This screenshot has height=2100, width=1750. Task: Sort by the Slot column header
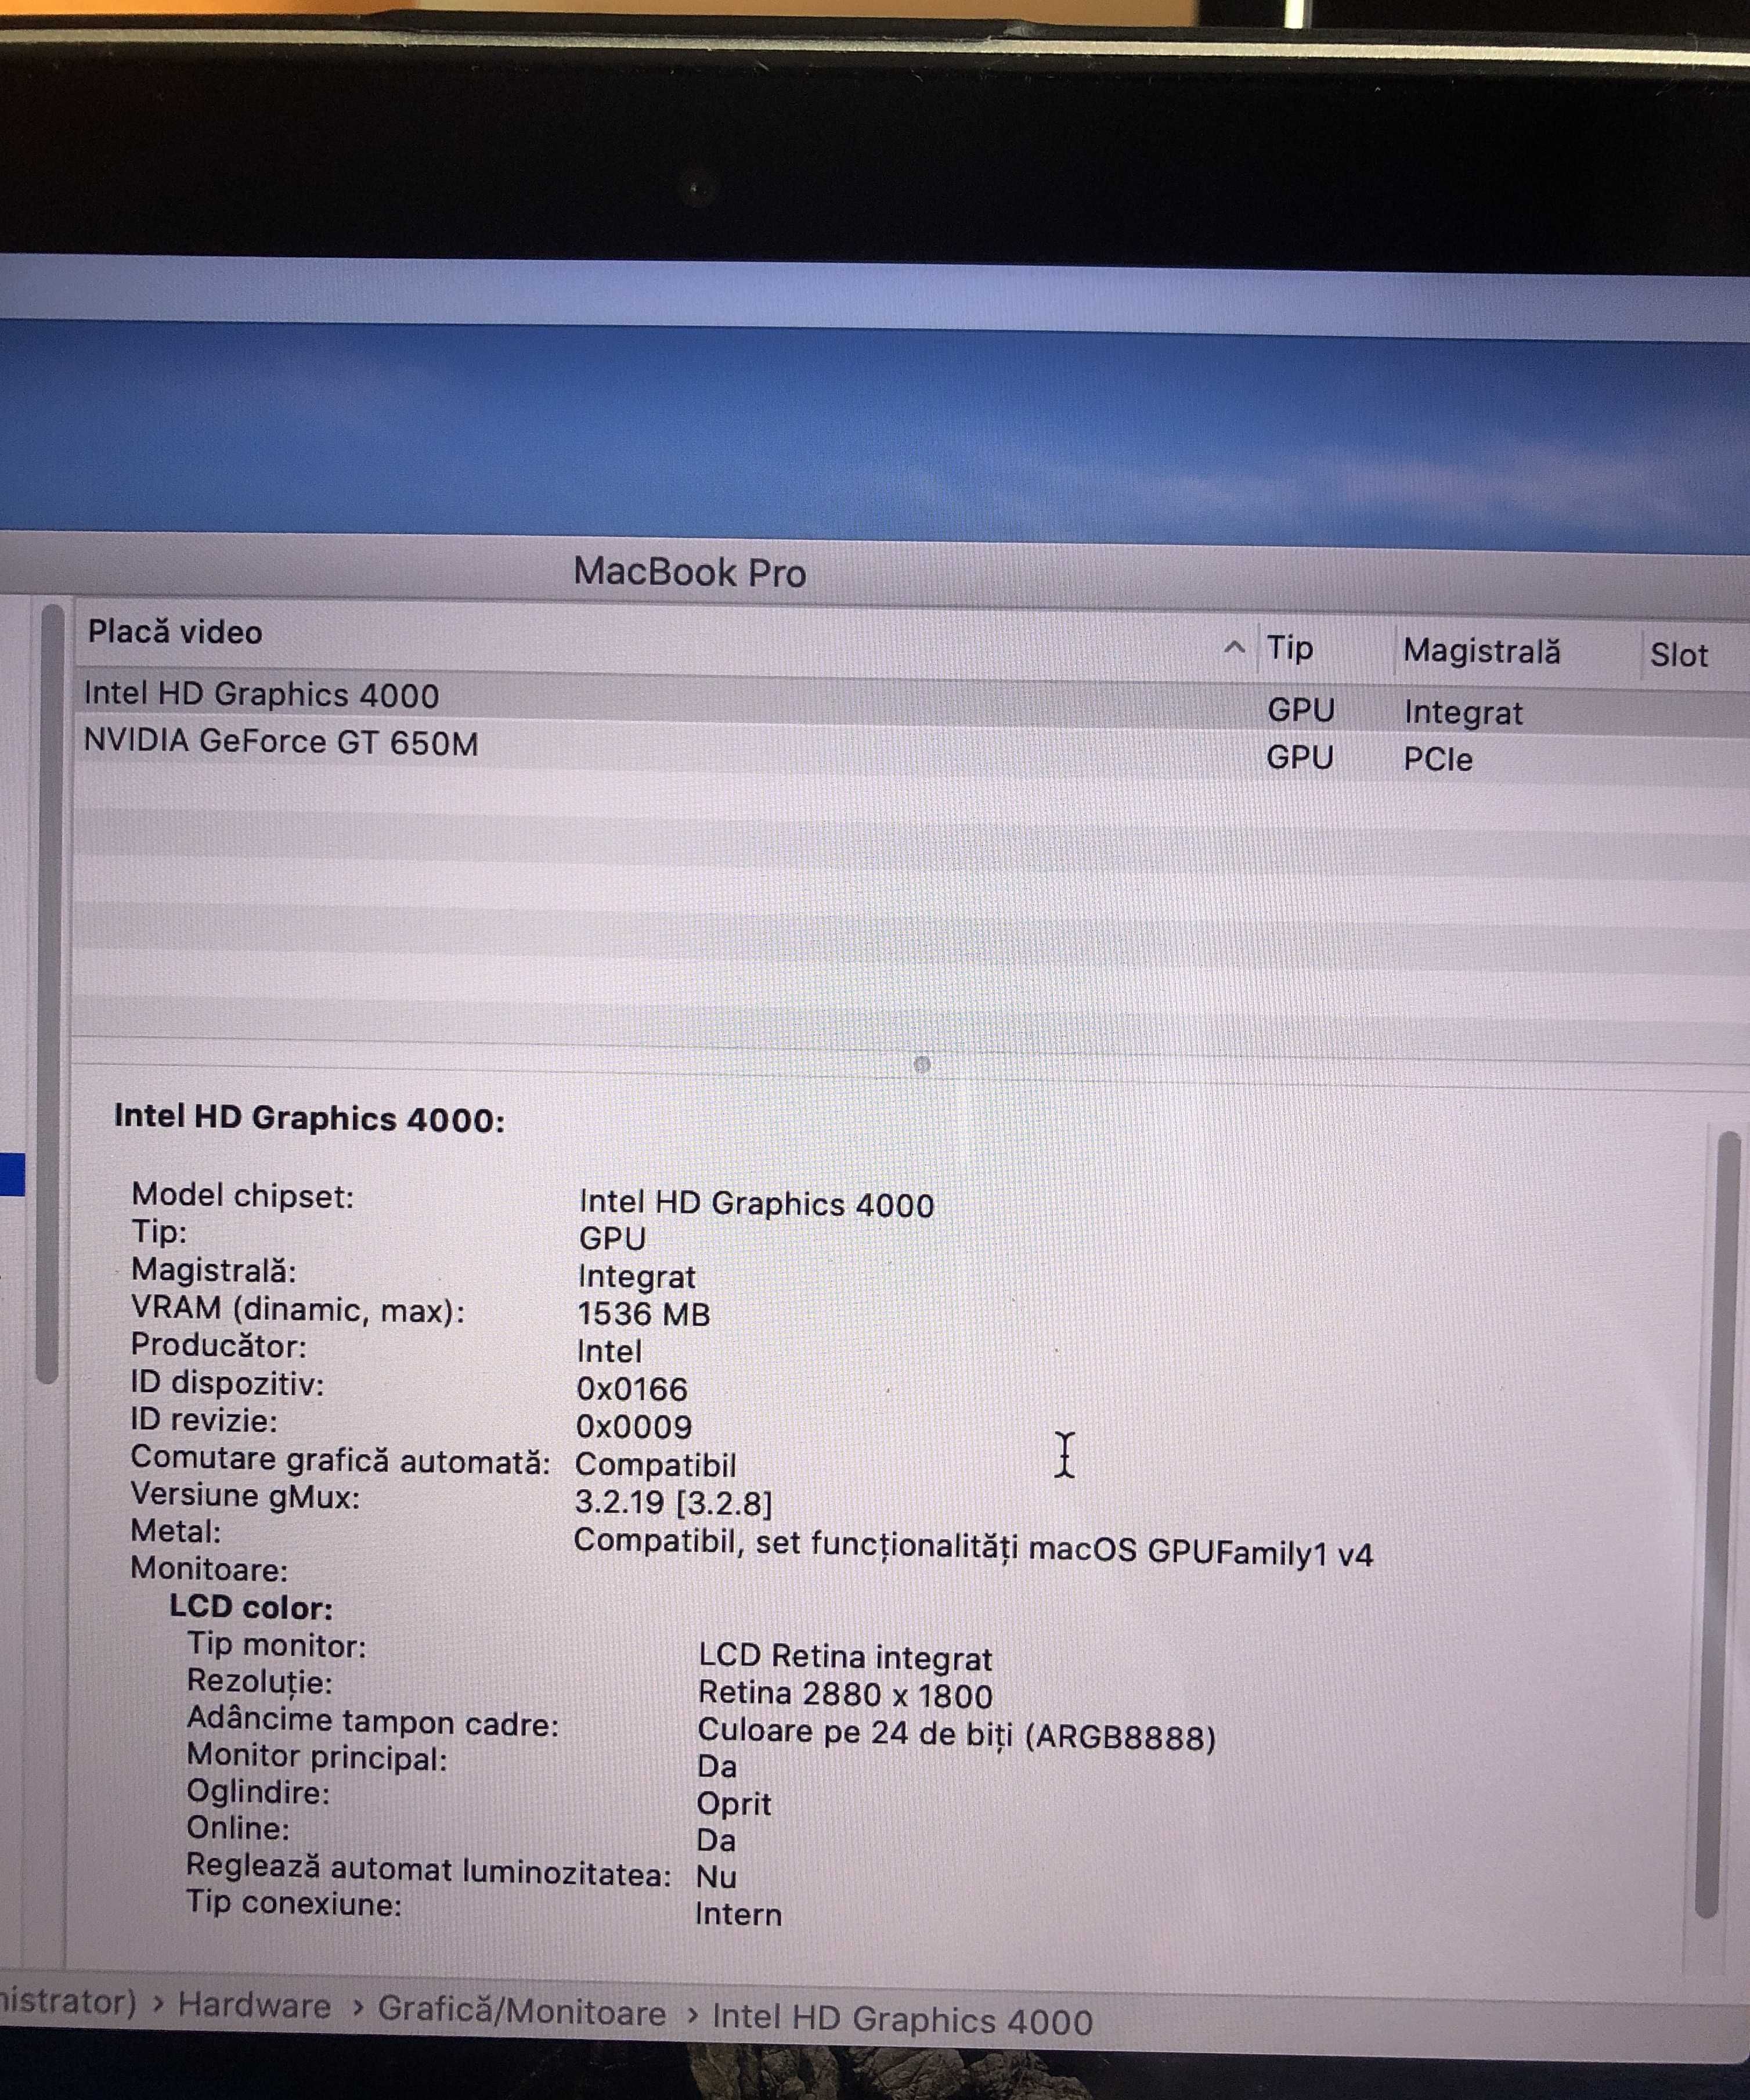tap(1678, 655)
